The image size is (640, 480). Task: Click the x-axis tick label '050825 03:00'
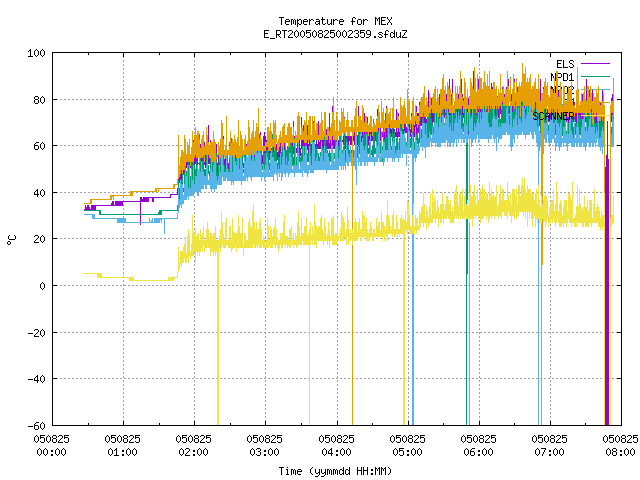coord(264,445)
